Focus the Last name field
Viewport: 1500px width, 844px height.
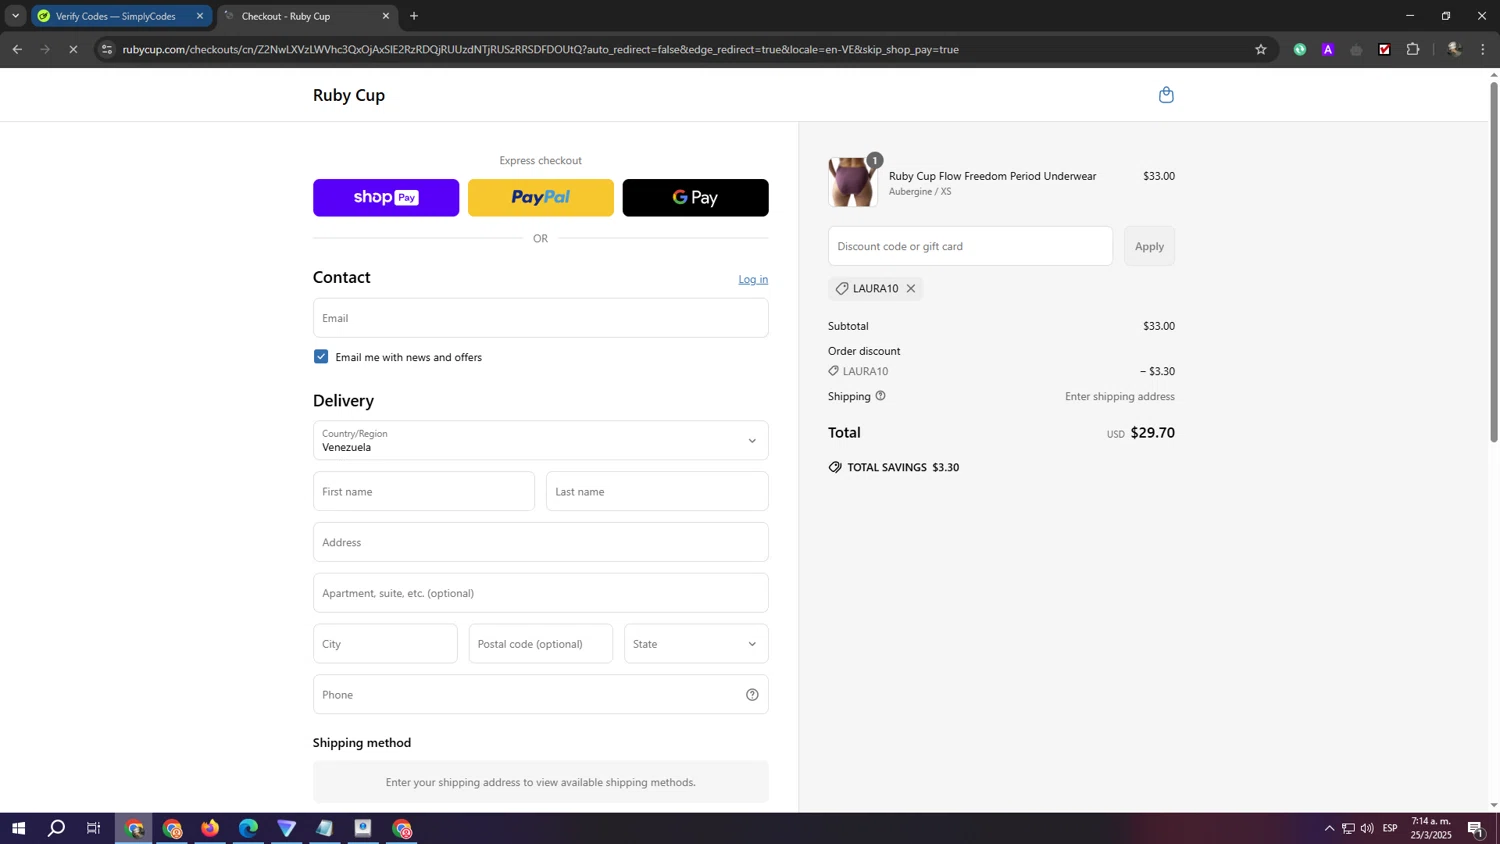coord(657,492)
